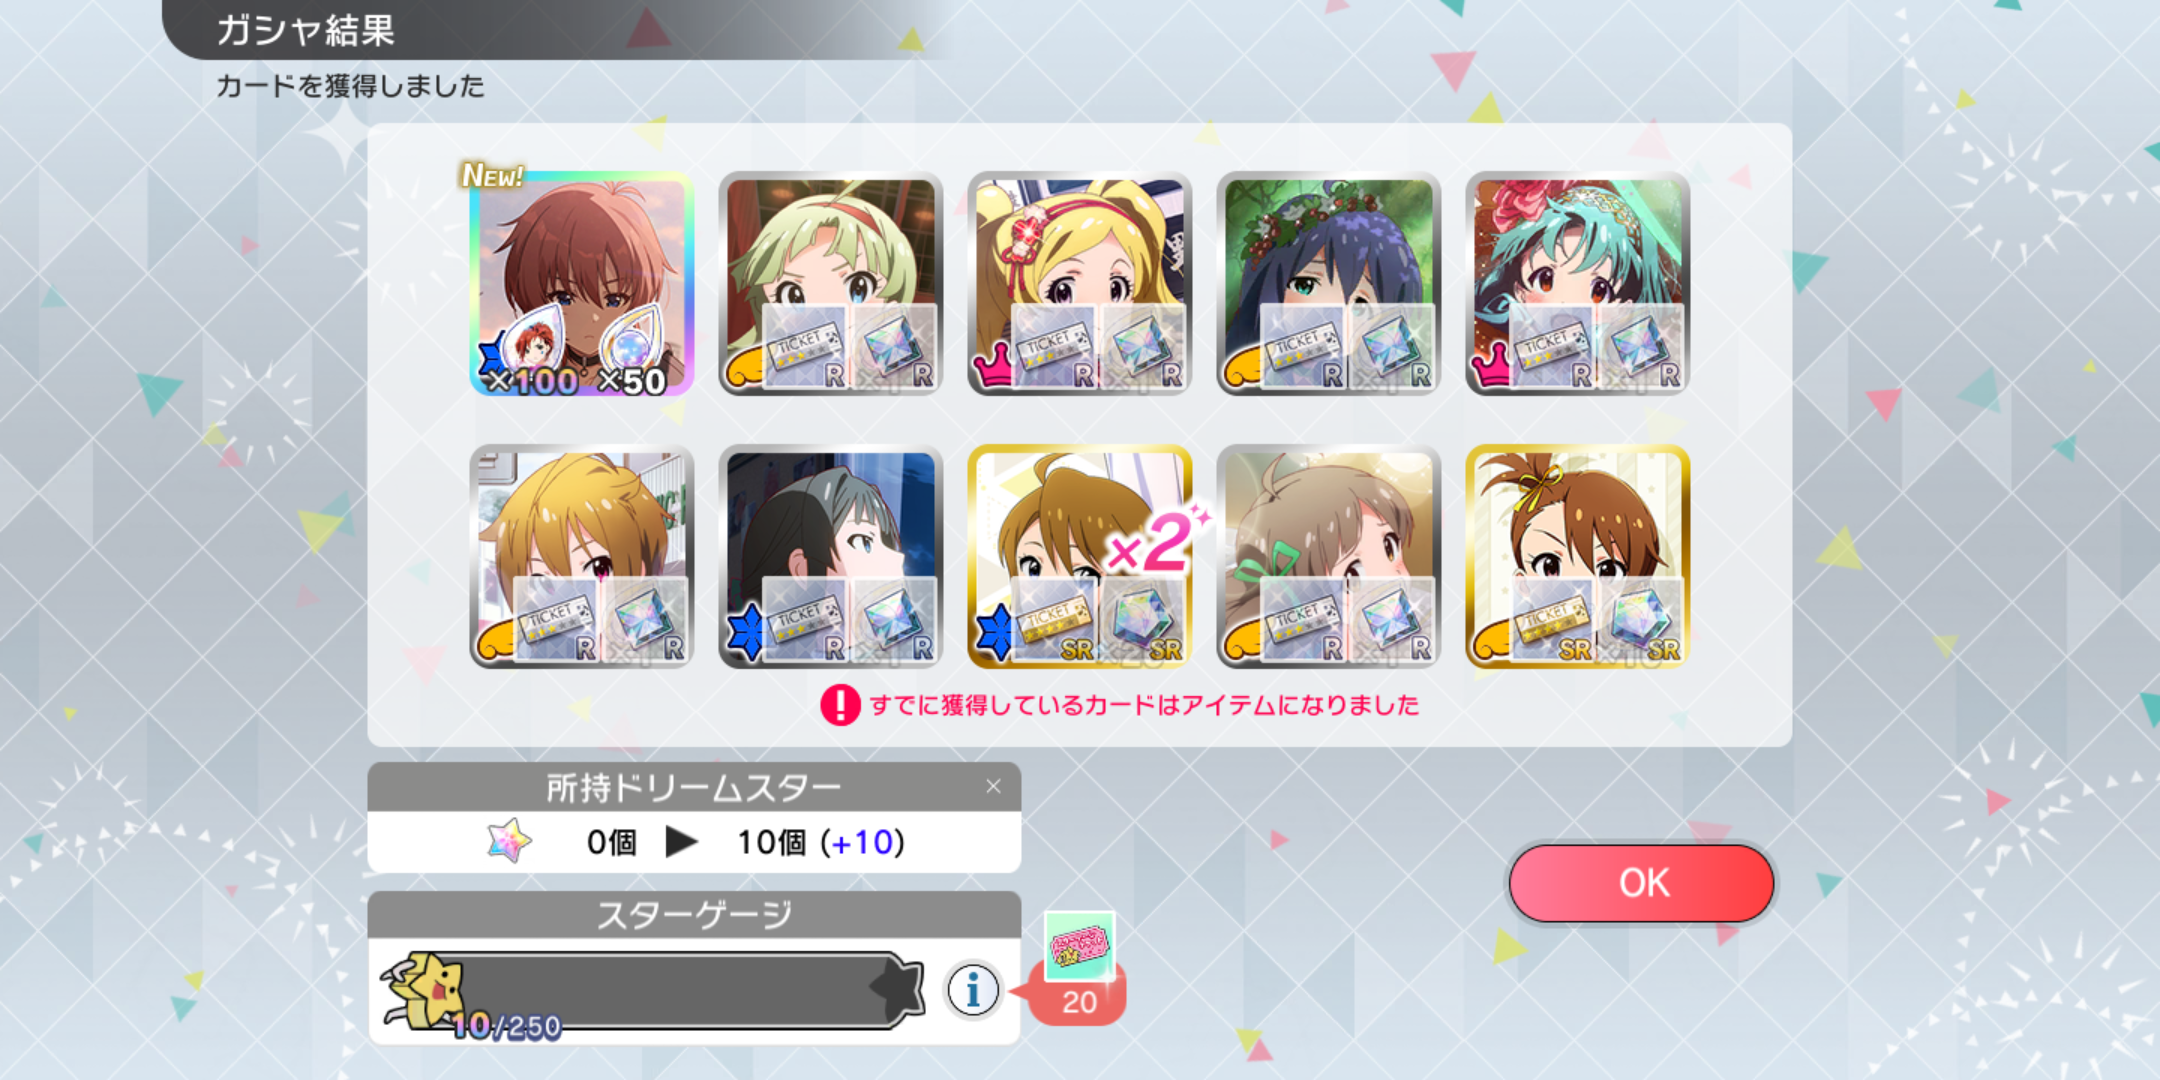Select the blue-haired wreath girl card
The image size is (2160, 1080).
pos(1329,284)
